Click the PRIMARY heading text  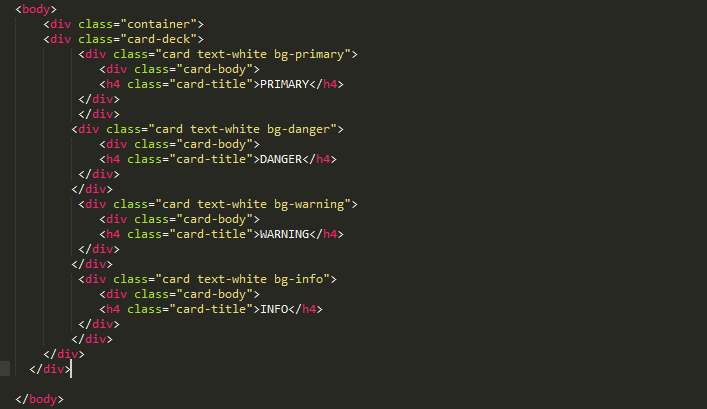[x=285, y=84]
